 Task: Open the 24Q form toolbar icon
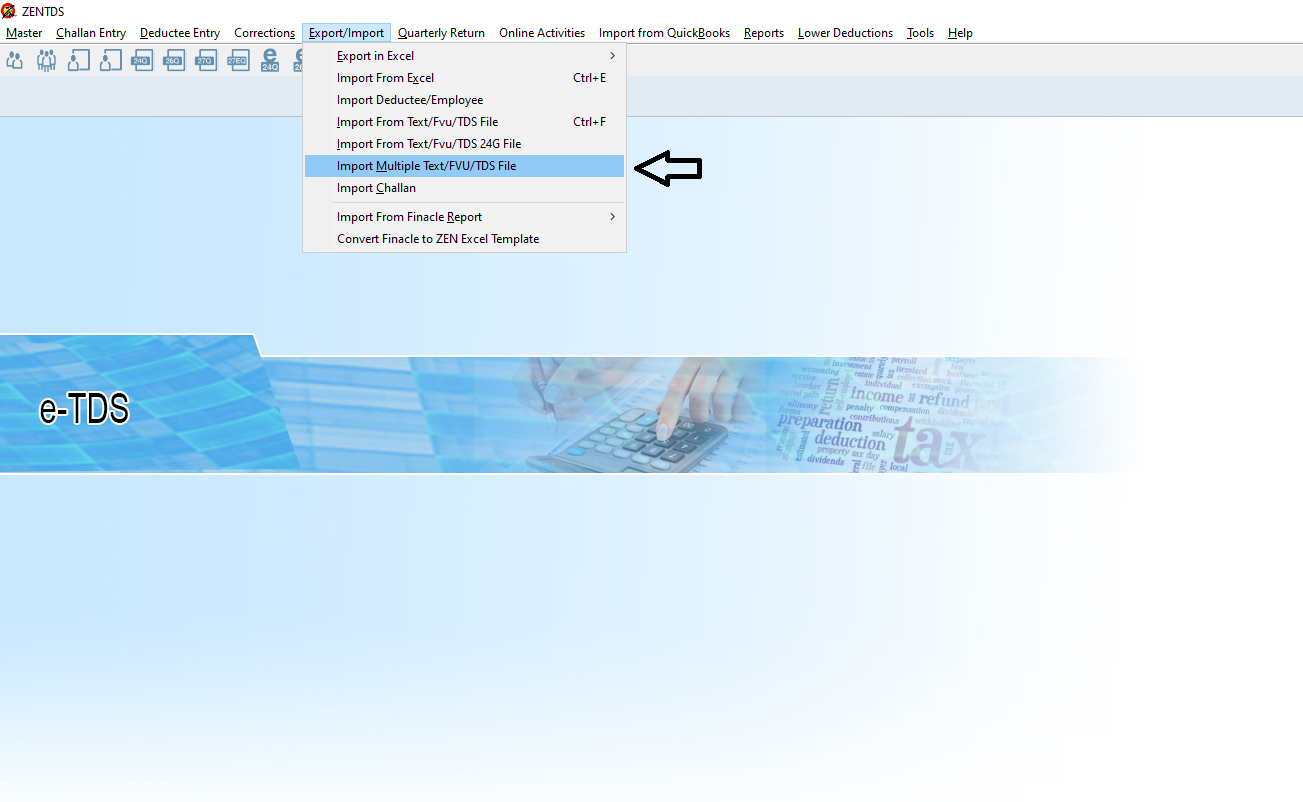click(142, 60)
